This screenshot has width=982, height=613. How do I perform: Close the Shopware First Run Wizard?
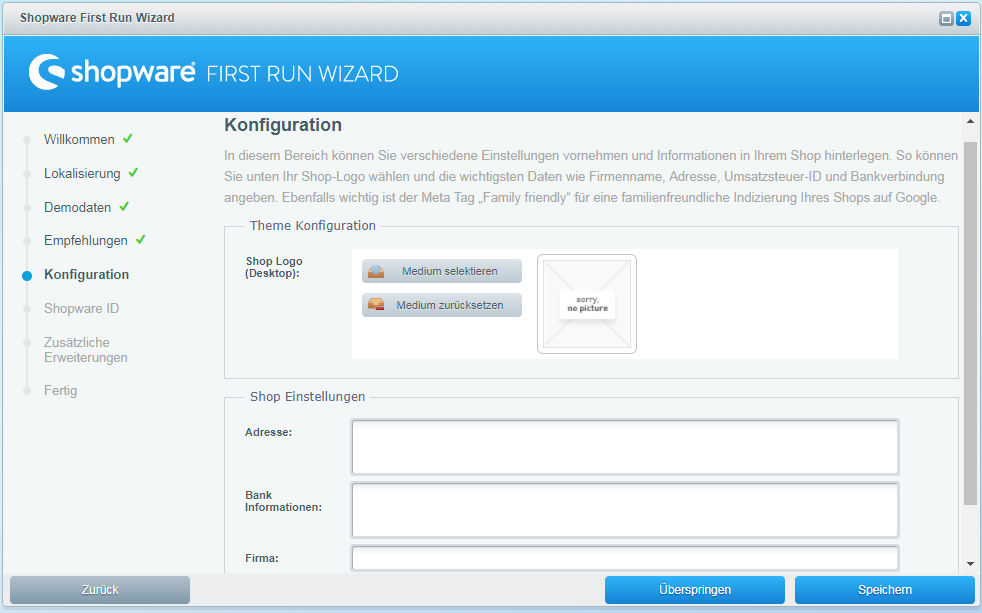click(x=964, y=18)
